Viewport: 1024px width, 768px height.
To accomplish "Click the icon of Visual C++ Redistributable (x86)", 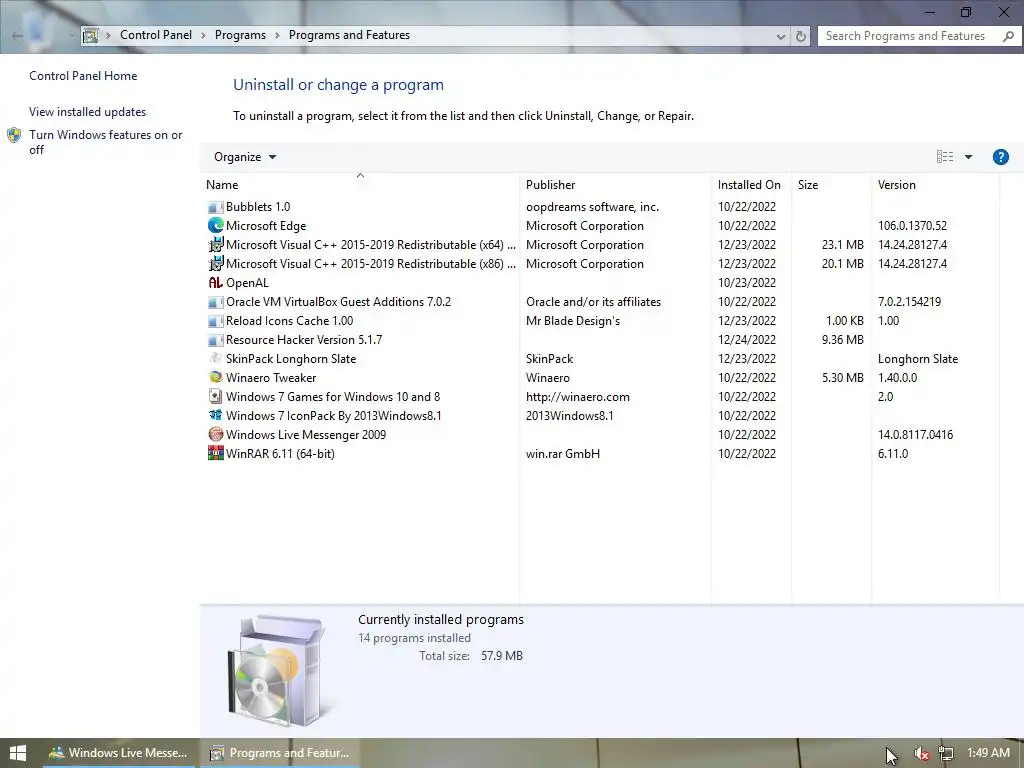I will click(216, 264).
